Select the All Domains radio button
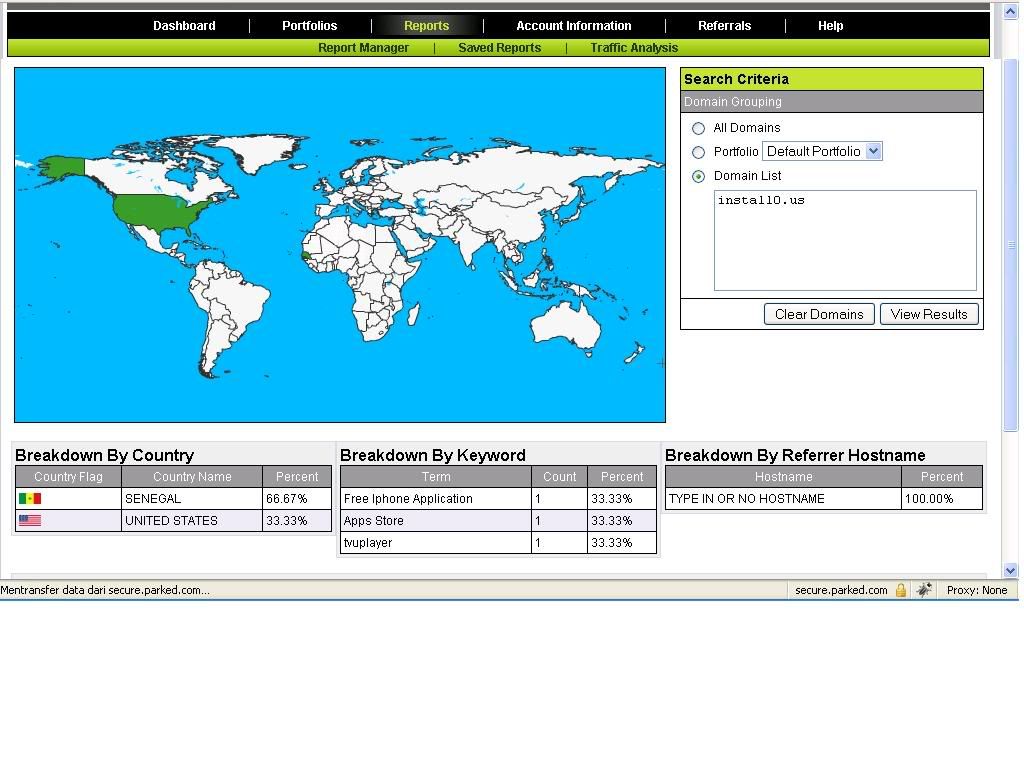The image size is (1024, 768). [x=699, y=128]
